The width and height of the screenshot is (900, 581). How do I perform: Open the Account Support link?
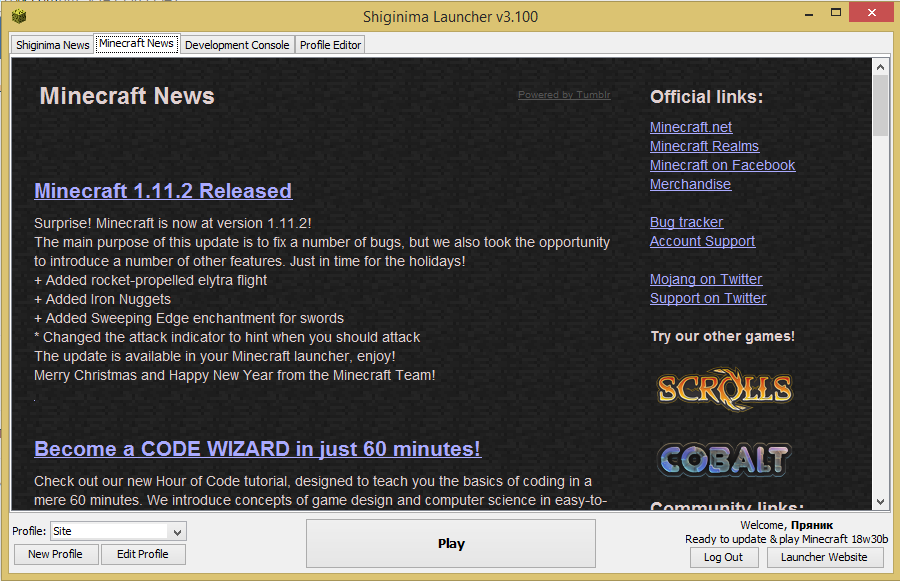703,241
